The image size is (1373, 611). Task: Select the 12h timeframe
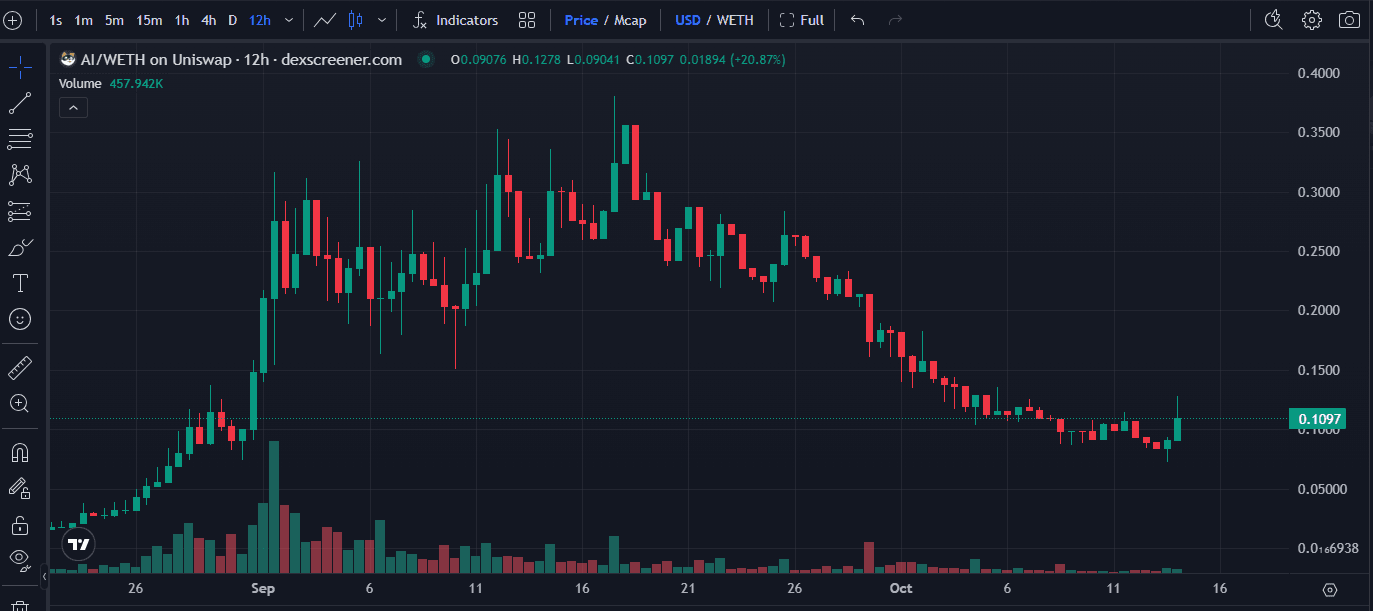point(260,20)
